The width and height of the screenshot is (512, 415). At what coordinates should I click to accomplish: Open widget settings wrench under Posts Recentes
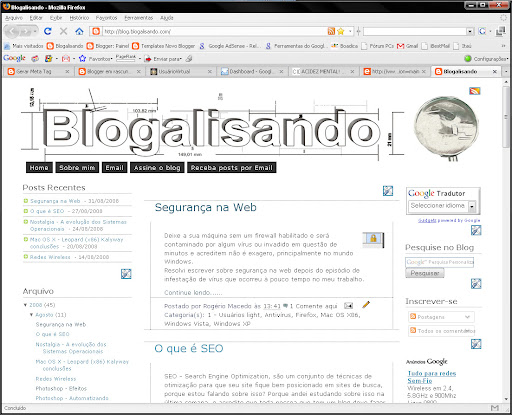[x=126, y=274]
